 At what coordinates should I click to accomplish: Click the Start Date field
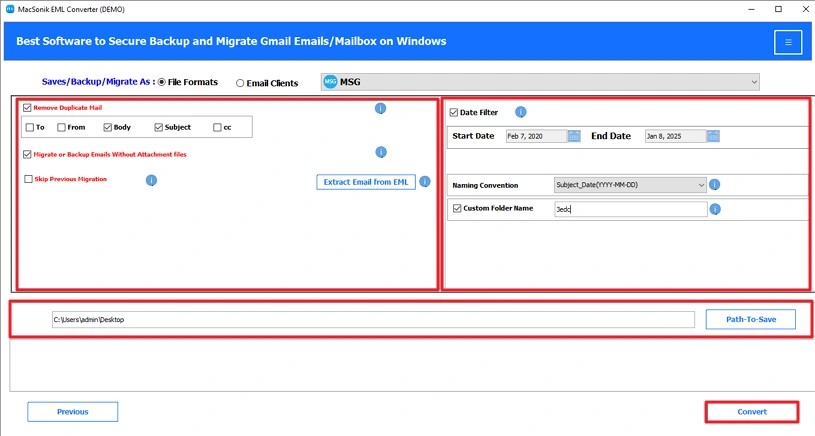(x=536, y=136)
